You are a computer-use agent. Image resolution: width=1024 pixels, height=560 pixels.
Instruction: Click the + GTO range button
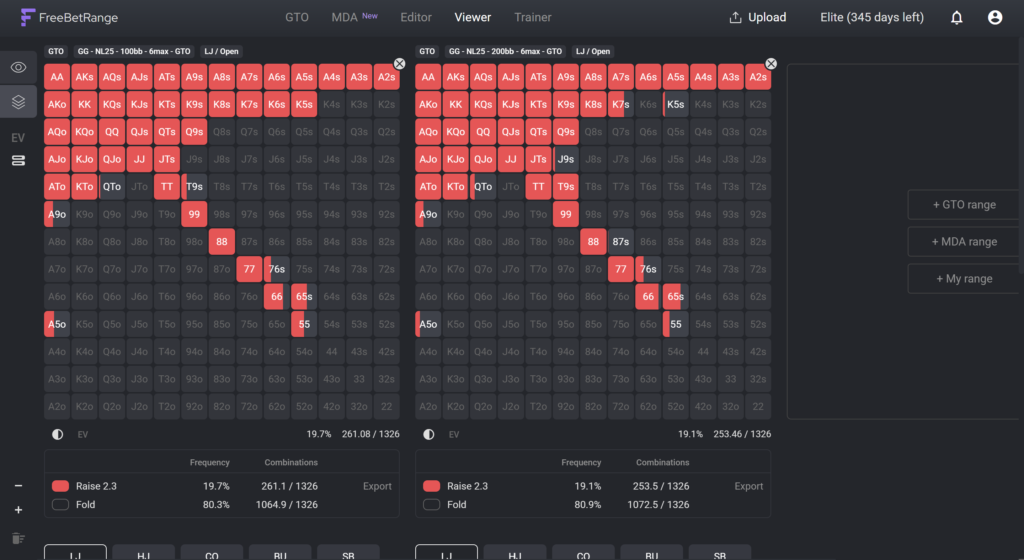coord(964,204)
